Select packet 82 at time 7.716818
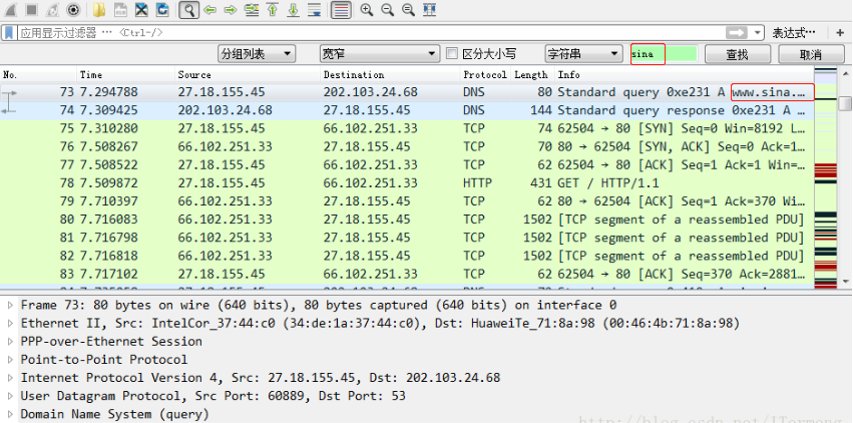Viewport: 853px width, 423px height. pyautogui.click(x=407, y=256)
